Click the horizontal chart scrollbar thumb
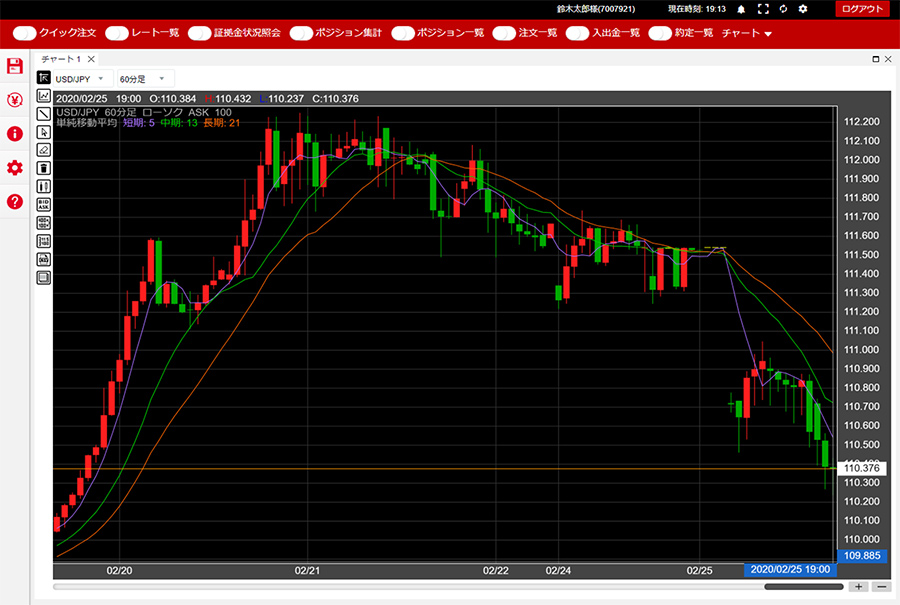Viewport: 900px width, 605px height. 804,587
